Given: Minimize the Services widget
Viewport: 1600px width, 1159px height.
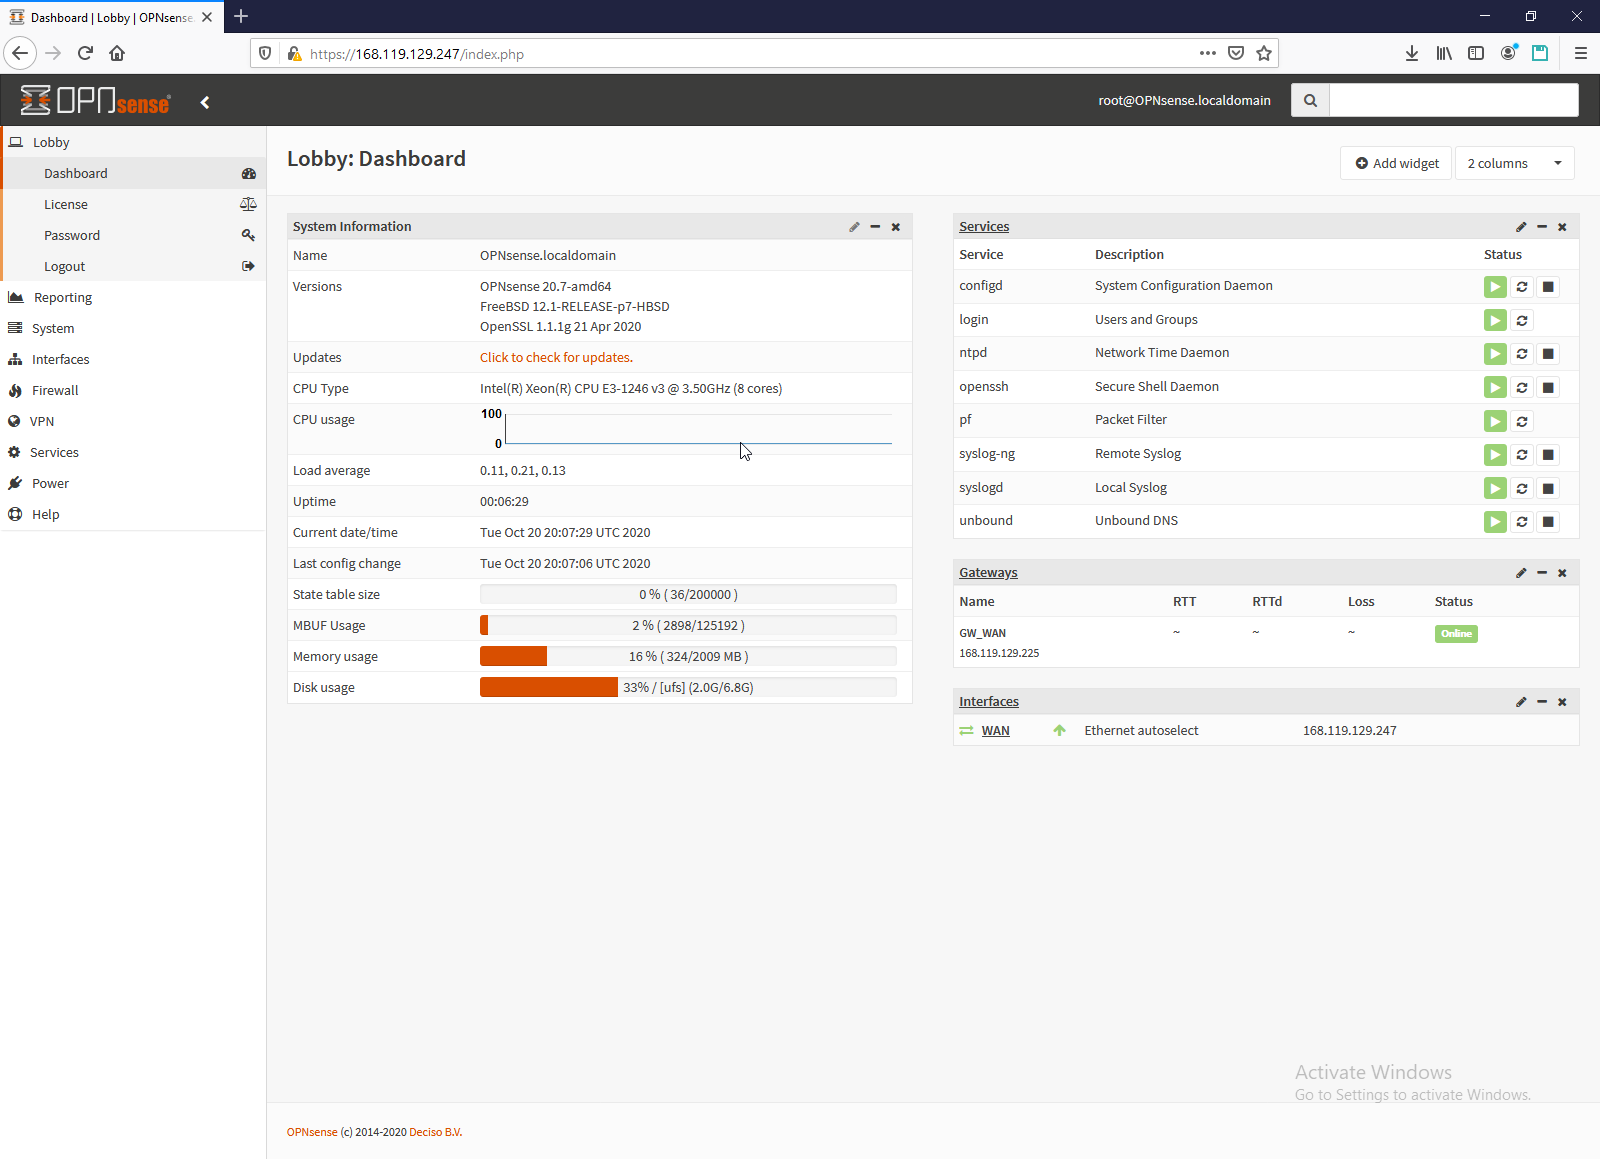Looking at the screenshot, I should tap(1542, 227).
